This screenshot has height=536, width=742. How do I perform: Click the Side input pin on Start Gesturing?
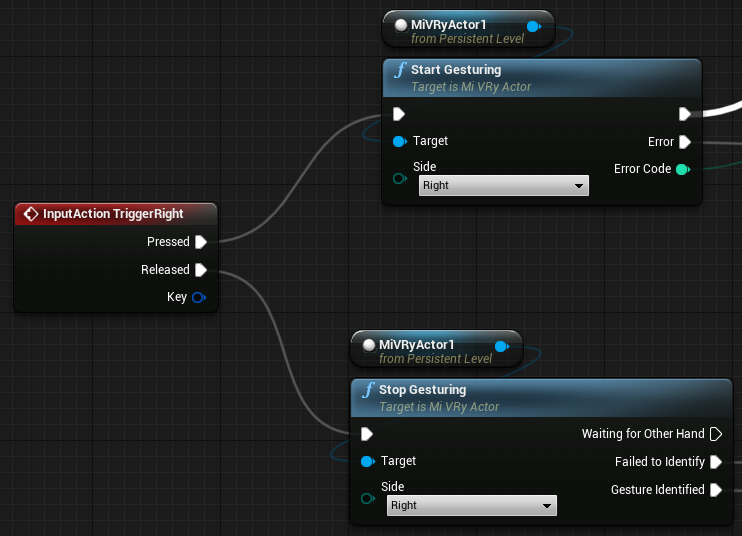400,178
